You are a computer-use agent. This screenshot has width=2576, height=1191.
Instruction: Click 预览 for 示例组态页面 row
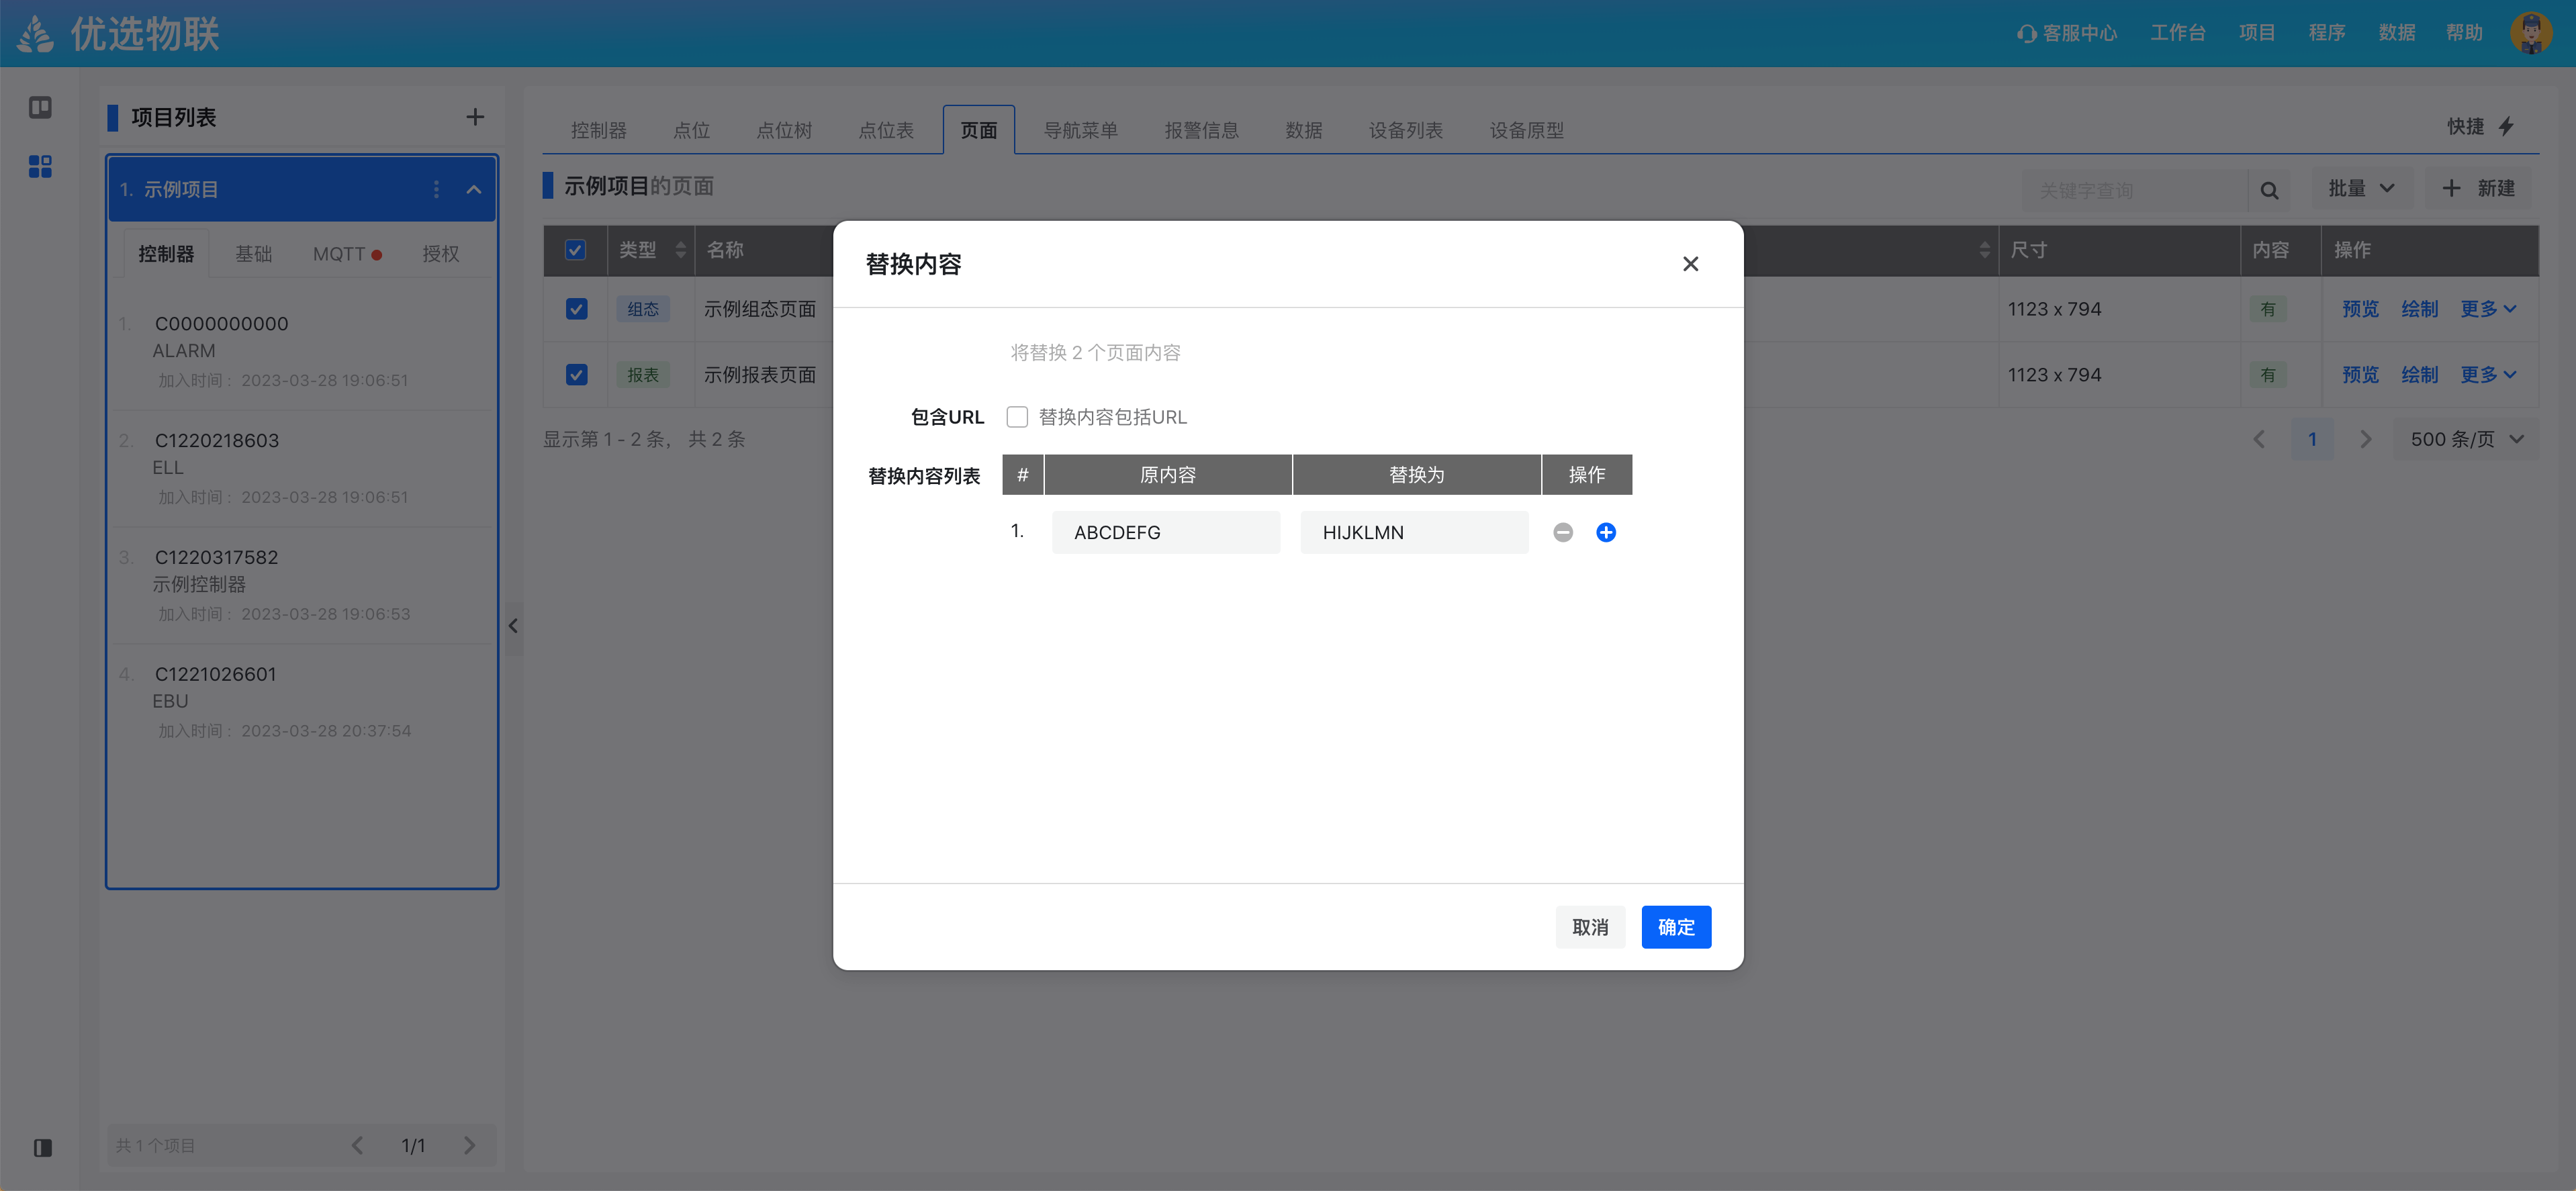tap(2360, 309)
